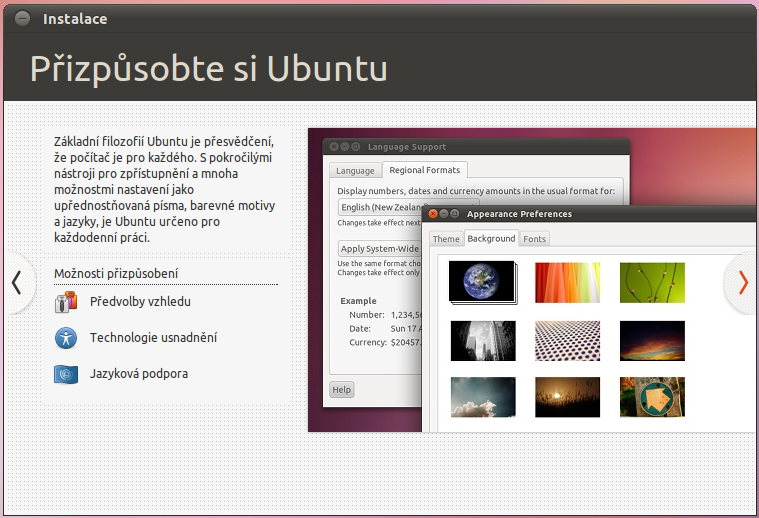
Task: Click the Apply System-Wide button
Action: tap(380, 248)
